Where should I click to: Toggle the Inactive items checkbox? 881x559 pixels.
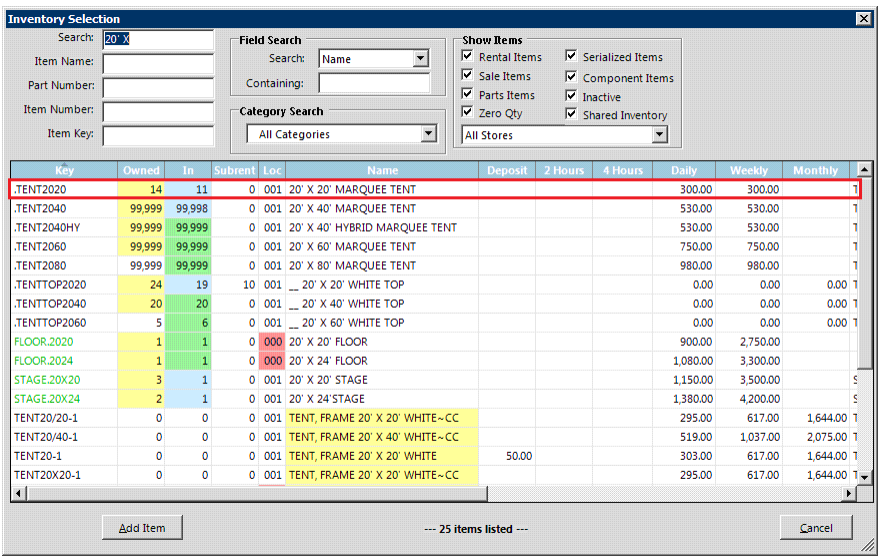572,96
